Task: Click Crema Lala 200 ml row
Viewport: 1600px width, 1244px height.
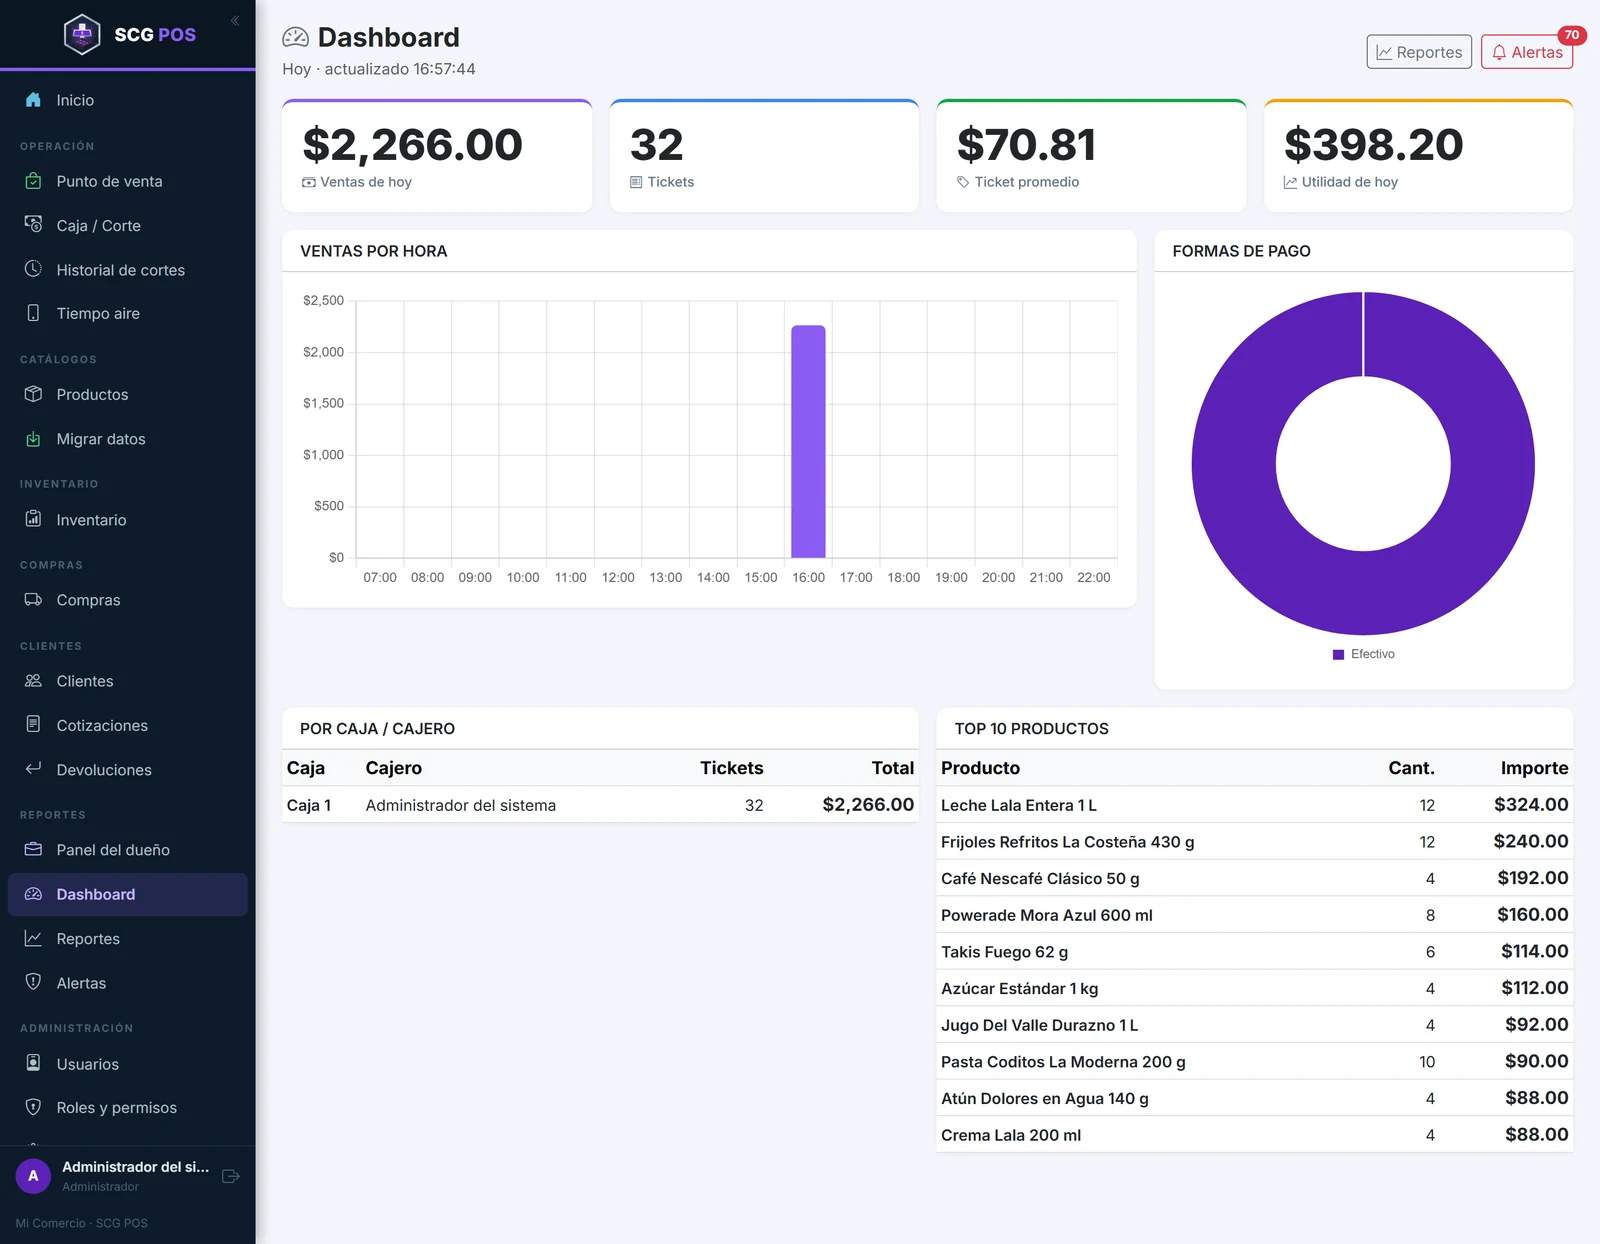Action: click(x=1254, y=1135)
